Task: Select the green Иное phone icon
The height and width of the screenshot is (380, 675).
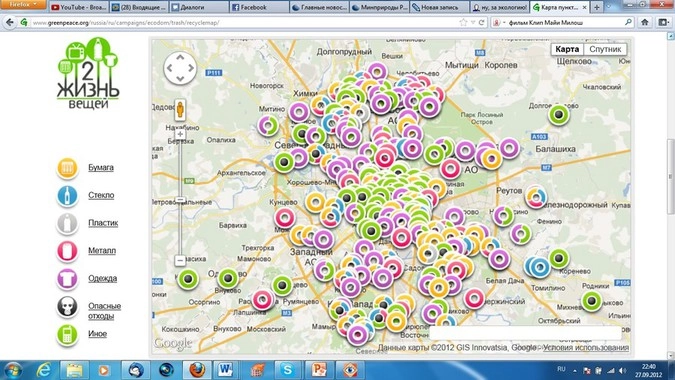Action: click(x=67, y=334)
